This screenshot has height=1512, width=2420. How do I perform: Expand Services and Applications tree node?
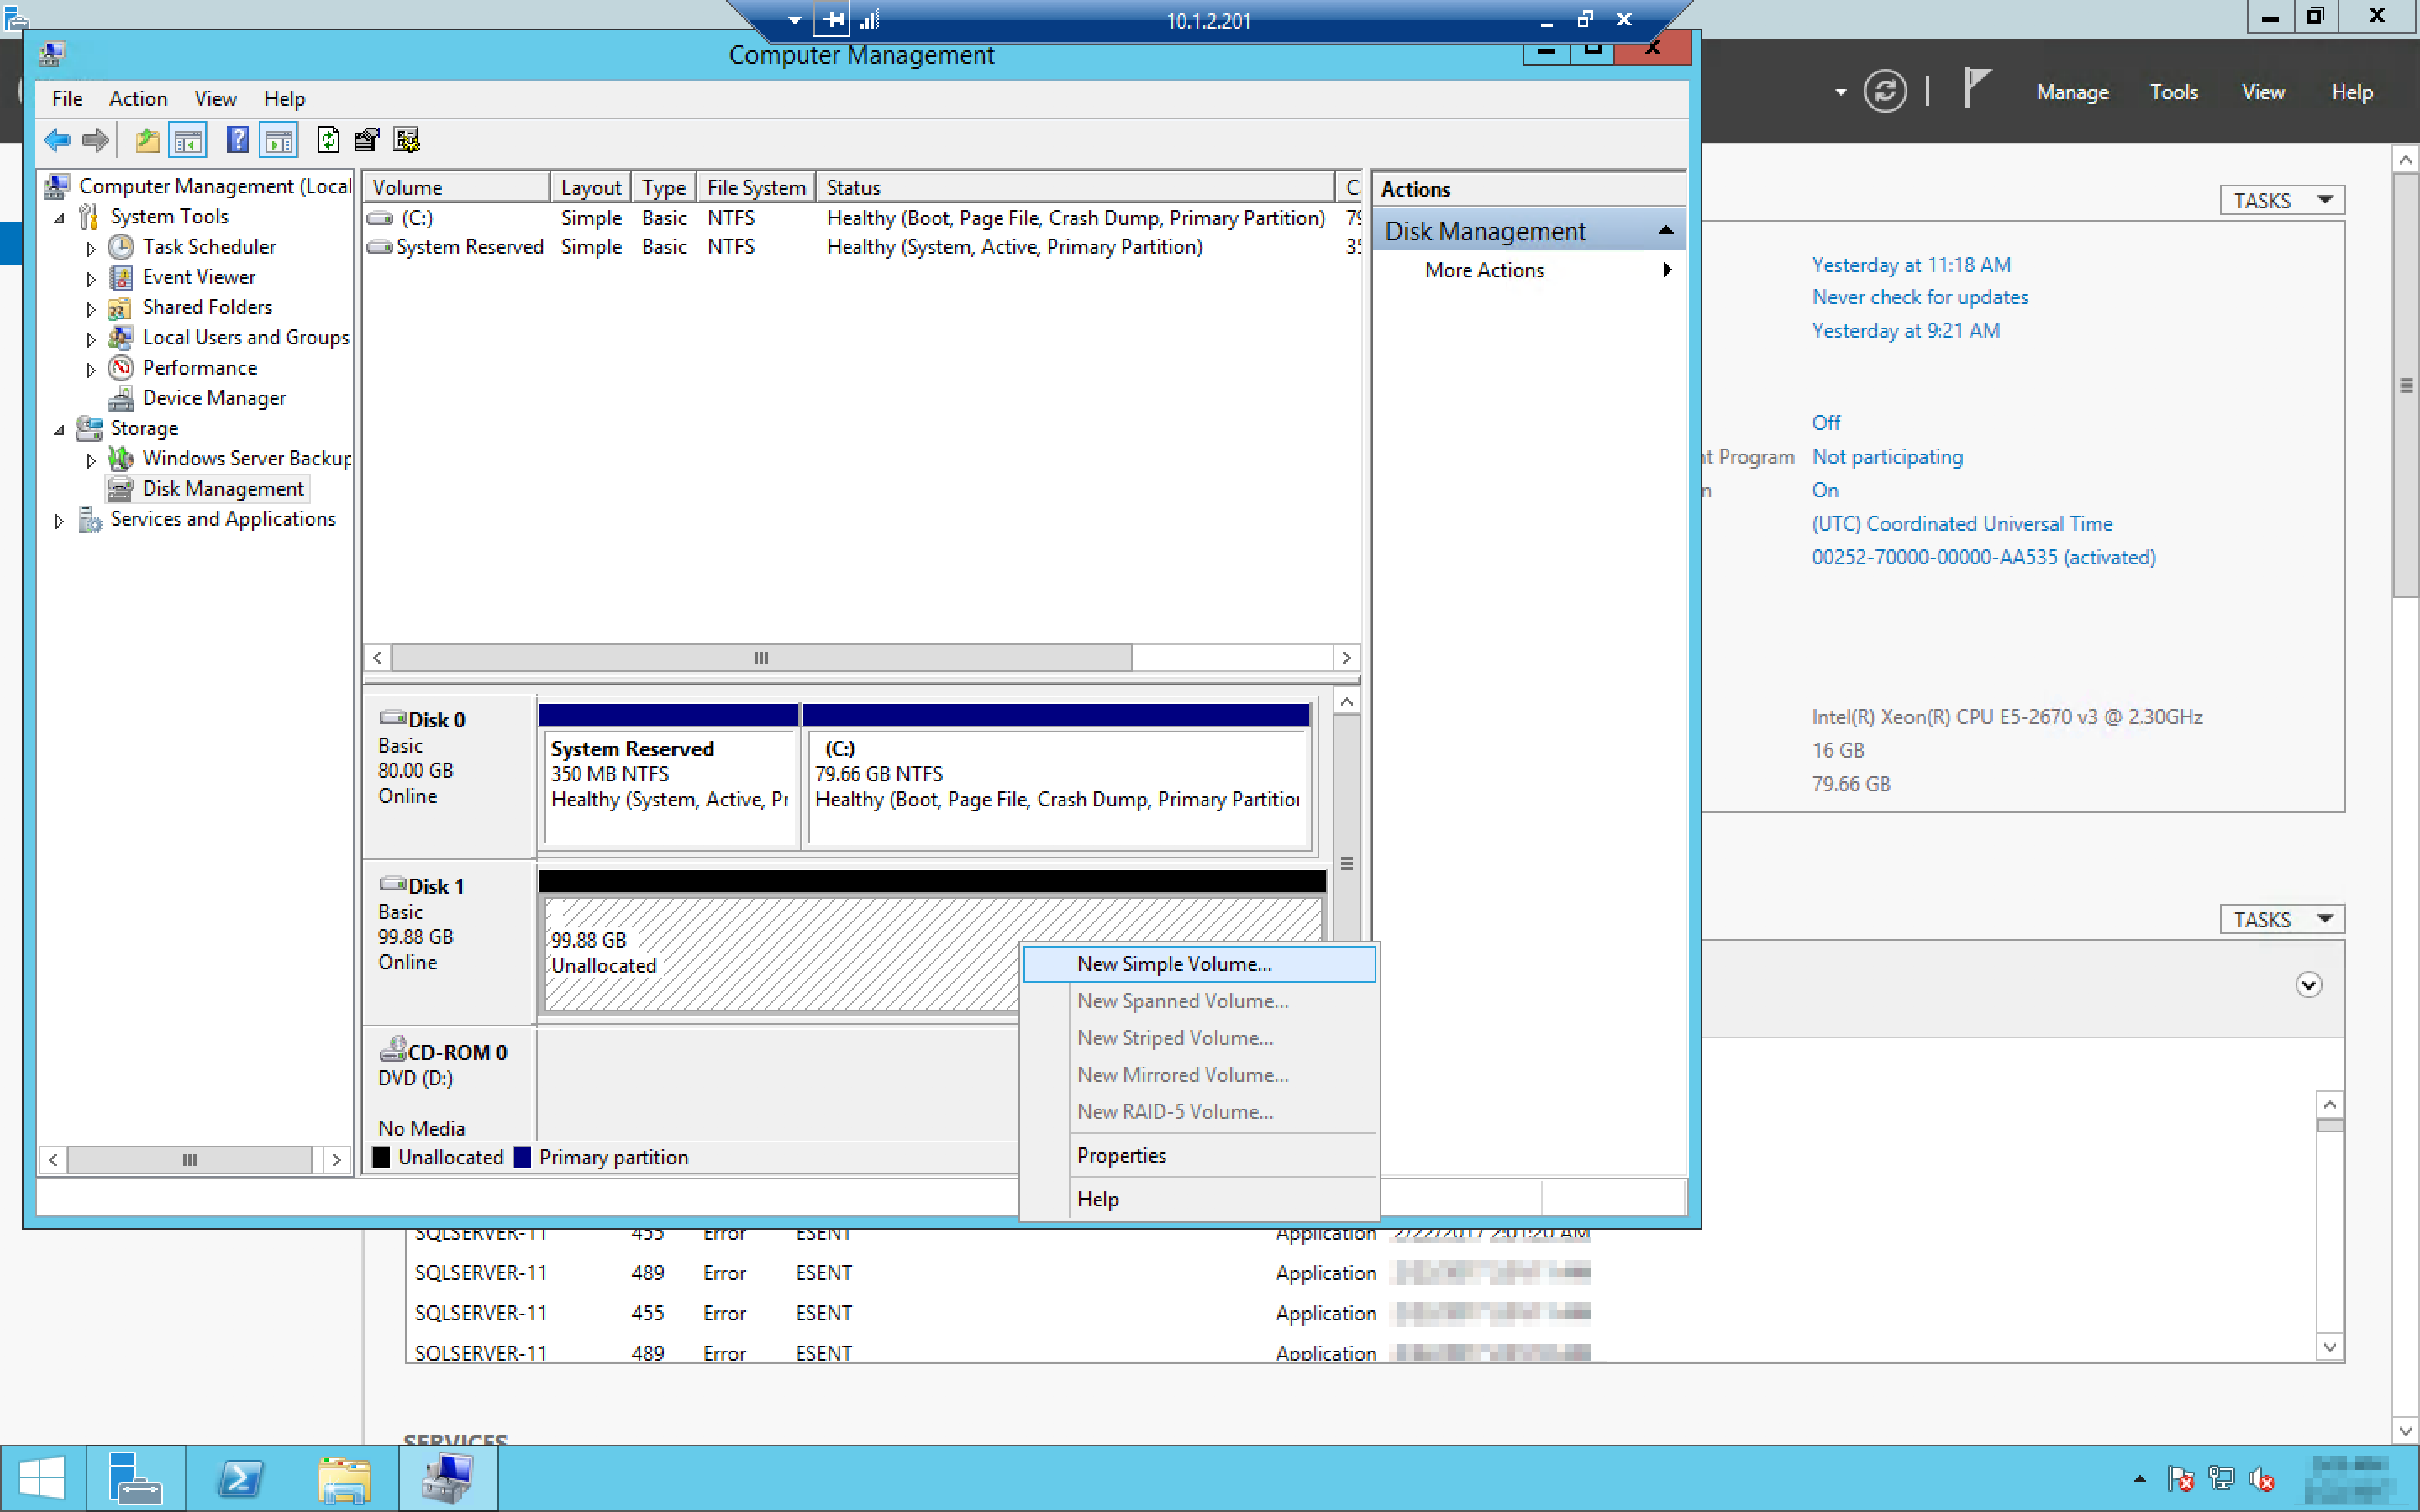tap(59, 520)
